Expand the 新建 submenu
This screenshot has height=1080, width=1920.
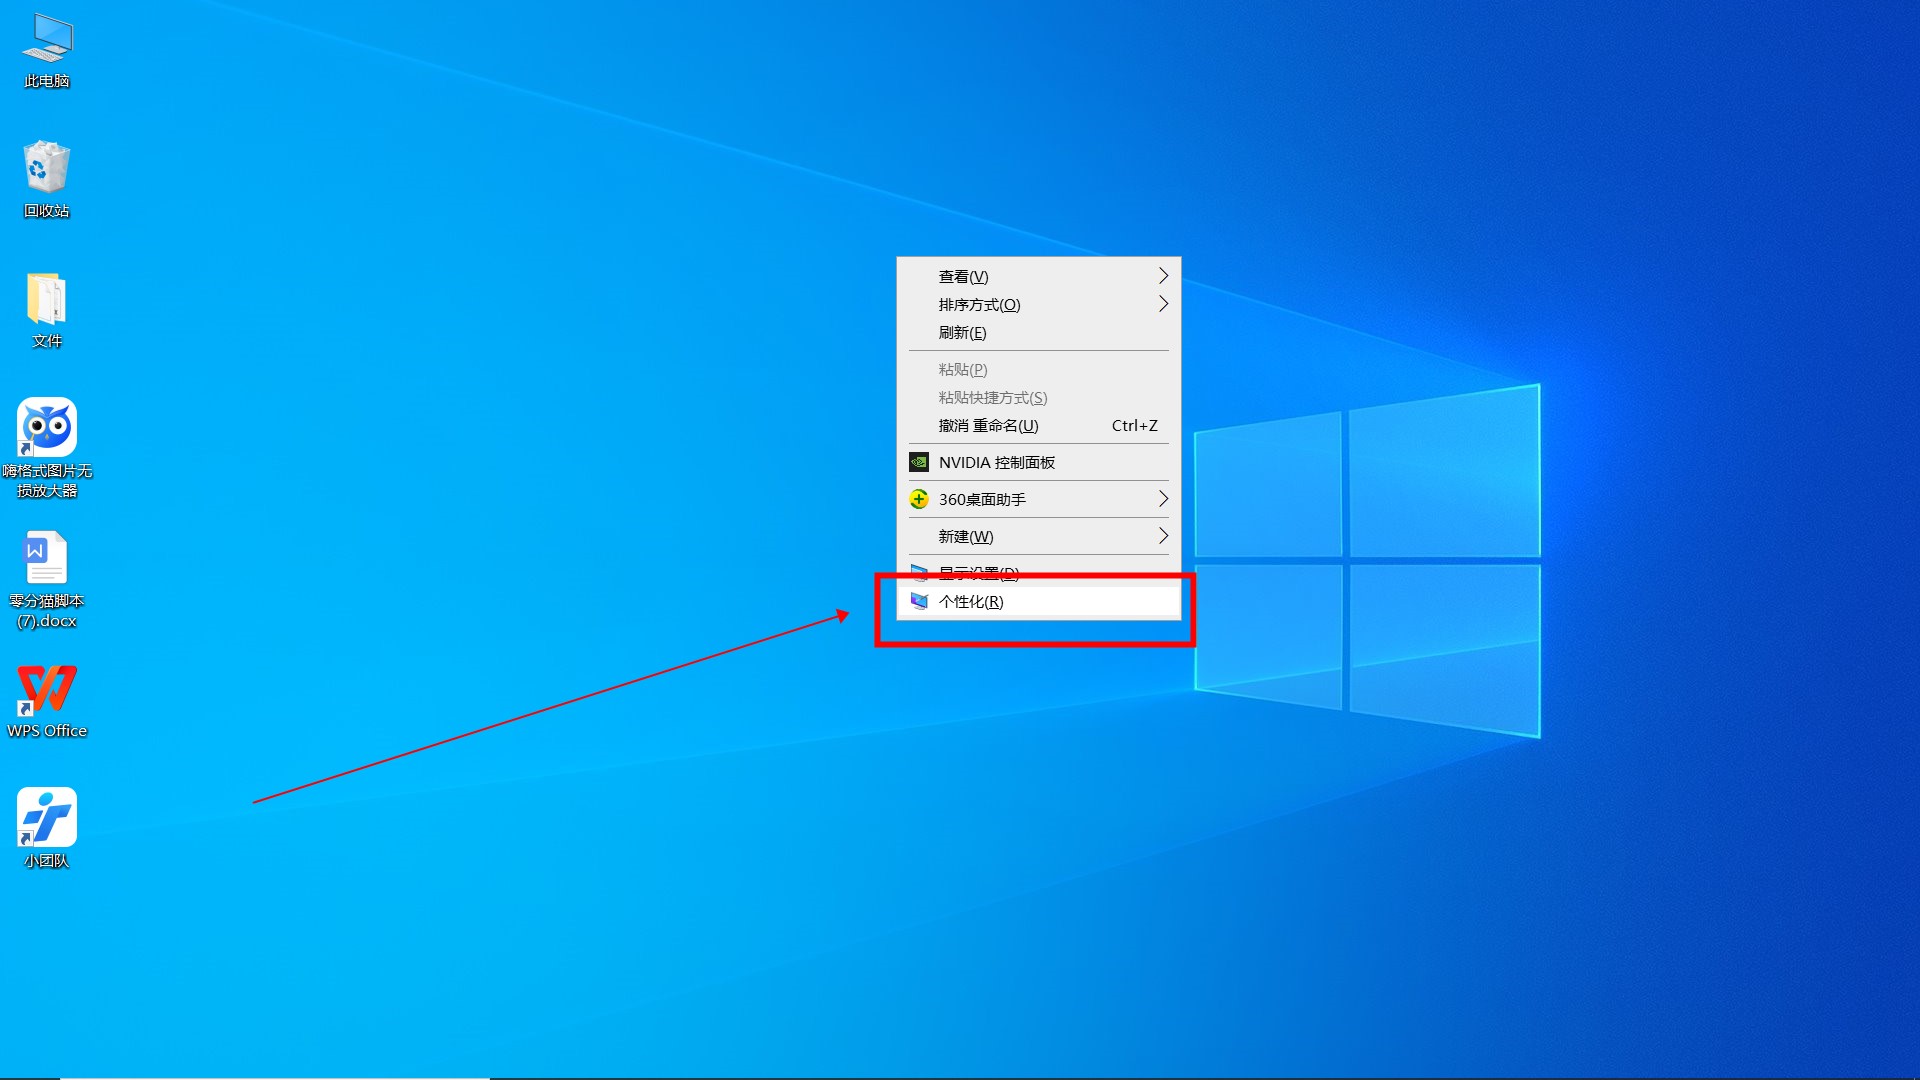(x=1162, y=536)
